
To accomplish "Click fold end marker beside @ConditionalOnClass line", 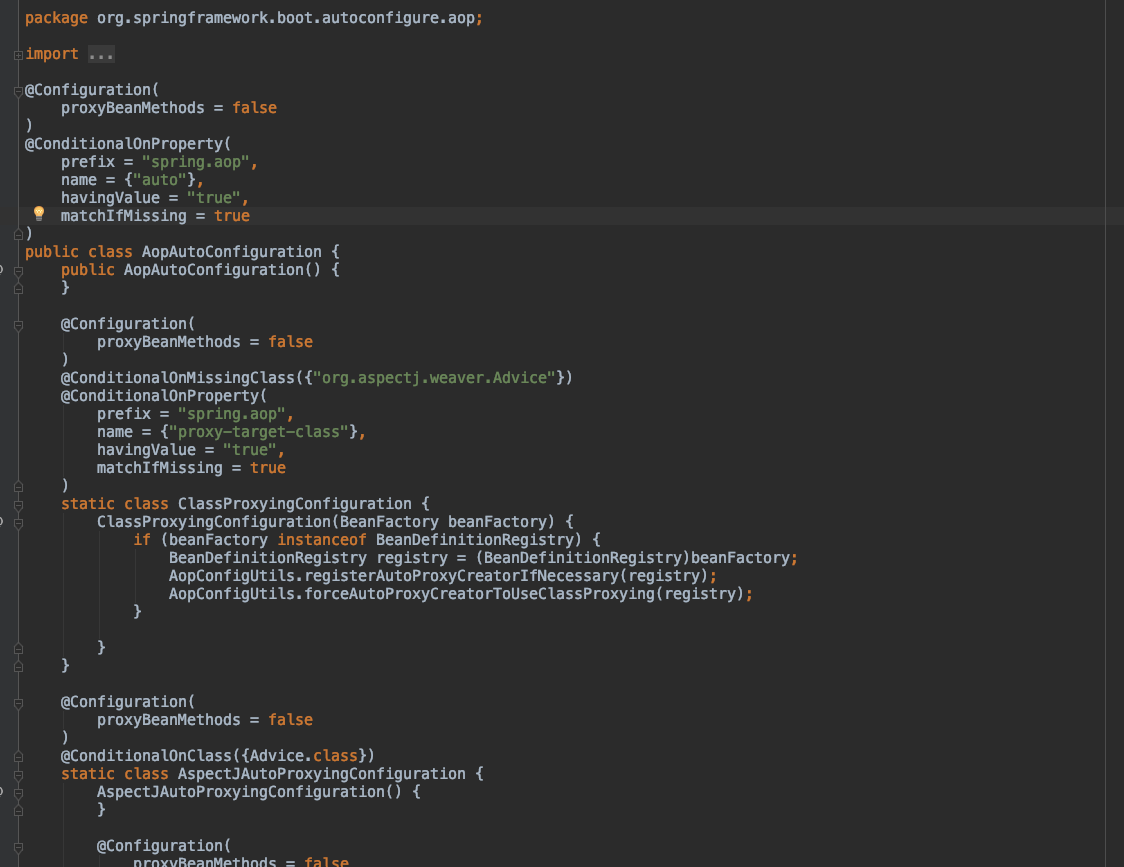I will pos(19,757).
